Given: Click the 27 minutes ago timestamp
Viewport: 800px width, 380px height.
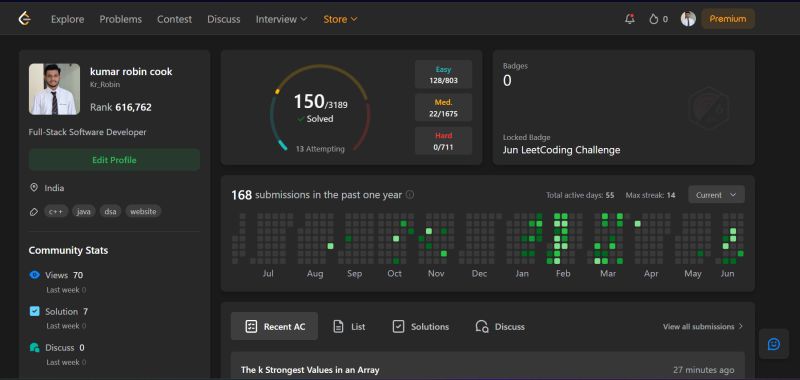Looking at the screenshot, I should click(x=704, y=370).
